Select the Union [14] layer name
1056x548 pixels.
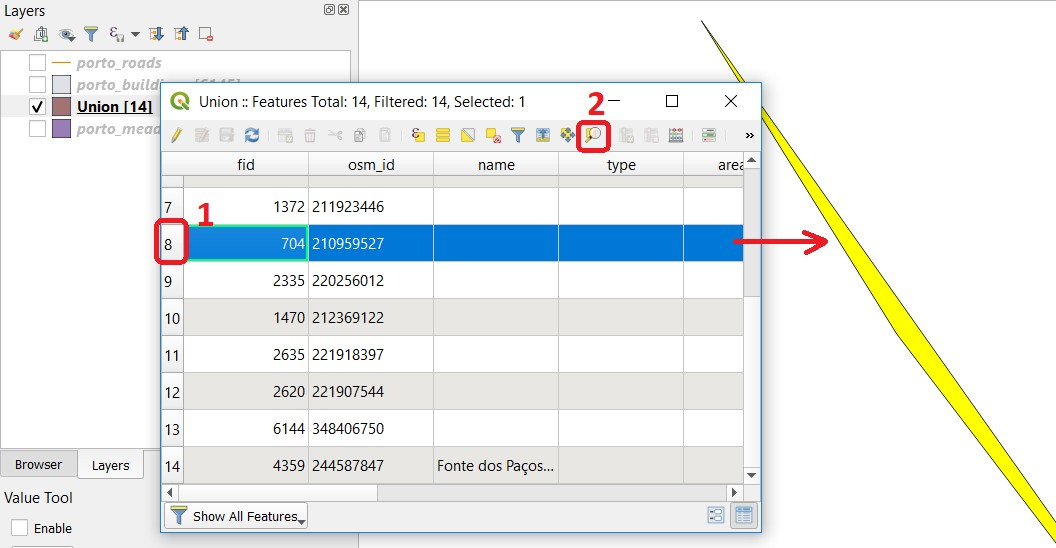pos(114,106)
